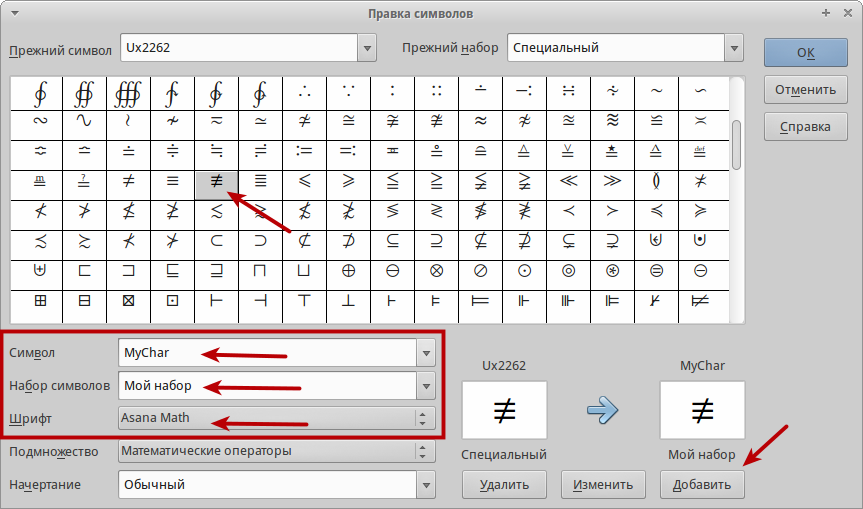Select the squared plus ⊞ symbol
This screenshot has width=863, height=509.
(40, 301)
